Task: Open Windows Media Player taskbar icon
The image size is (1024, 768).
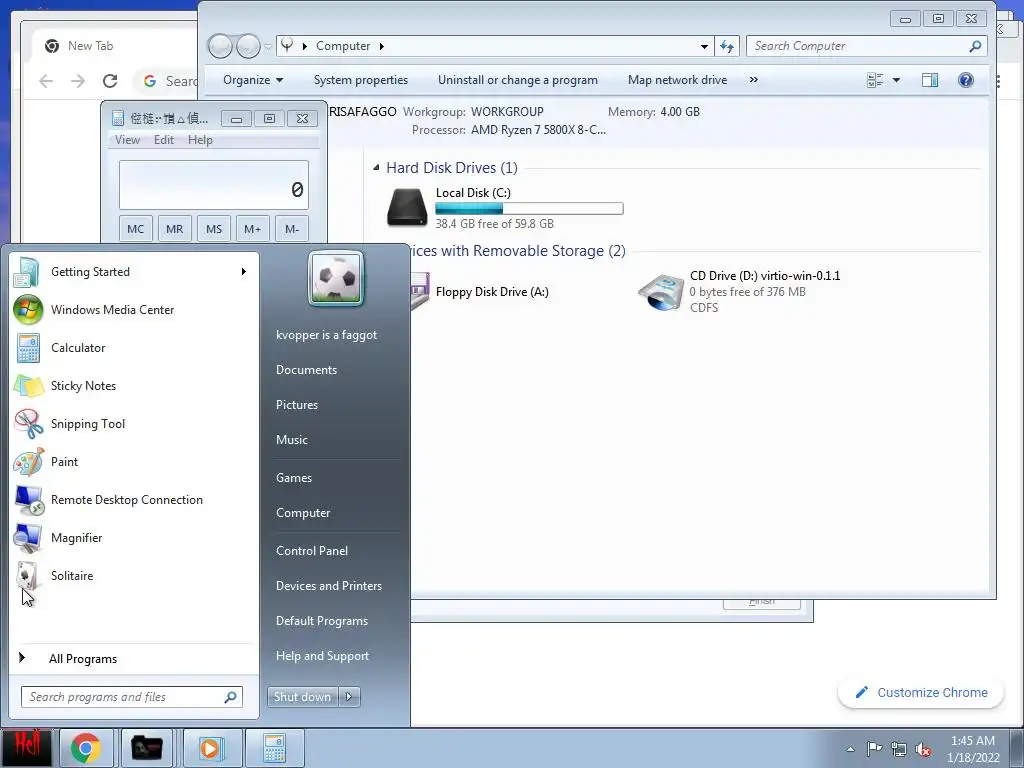Action: click(211, 748)
